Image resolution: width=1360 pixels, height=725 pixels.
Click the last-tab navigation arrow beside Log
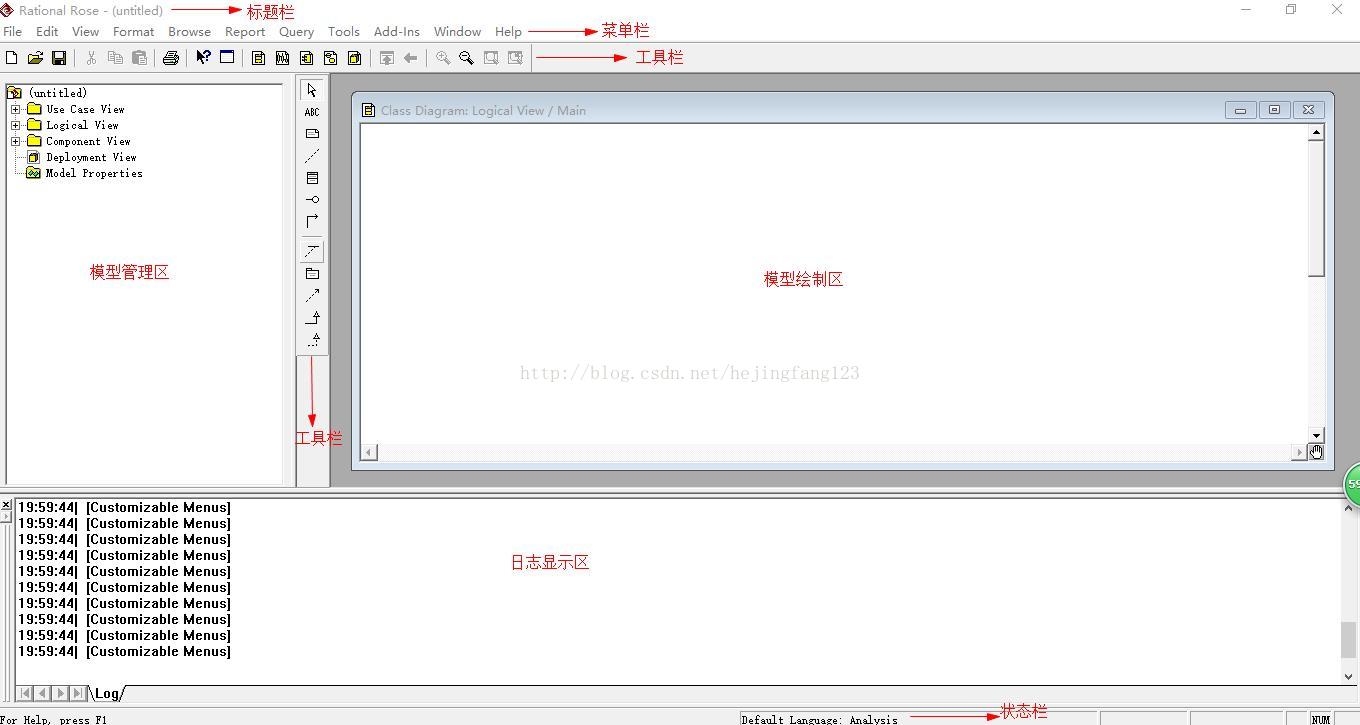(x=78, y=693)
